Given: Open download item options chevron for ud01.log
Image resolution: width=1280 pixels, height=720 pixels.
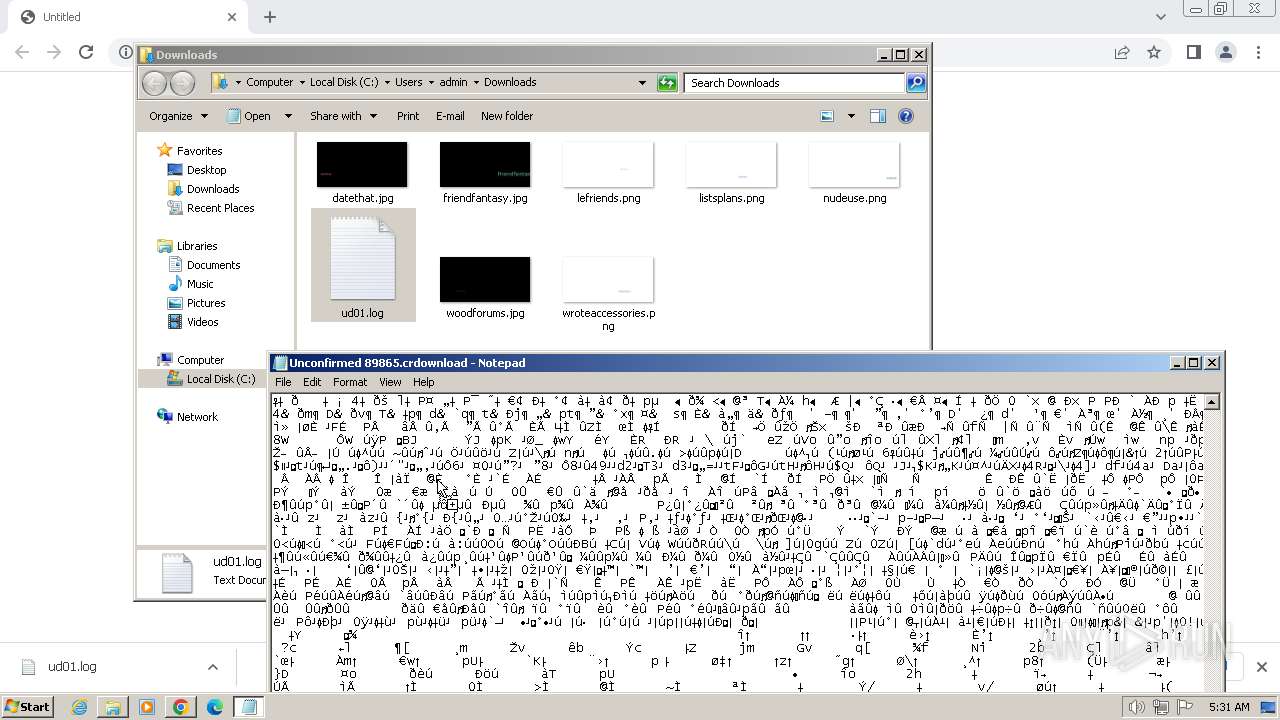Looking at the screenshot, I should coord(212,667).
